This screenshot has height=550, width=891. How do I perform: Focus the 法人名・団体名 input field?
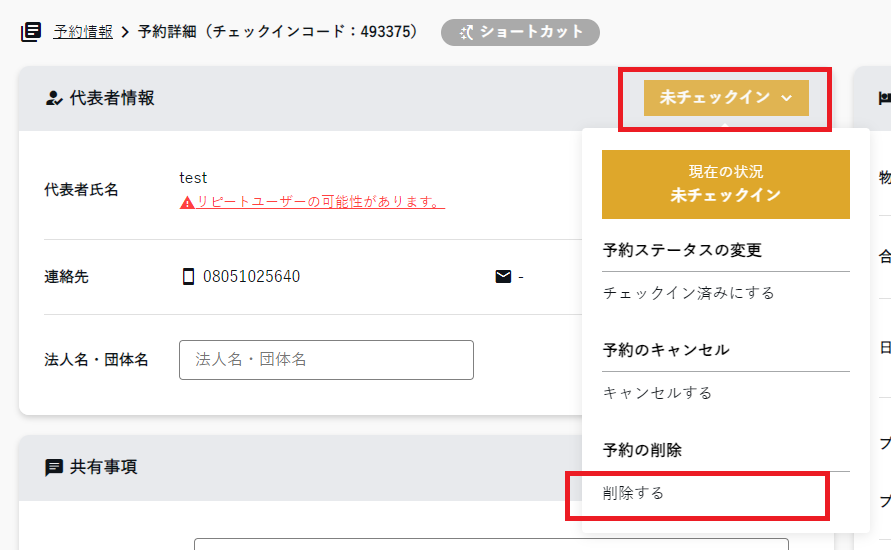click(x=326, y=360)
